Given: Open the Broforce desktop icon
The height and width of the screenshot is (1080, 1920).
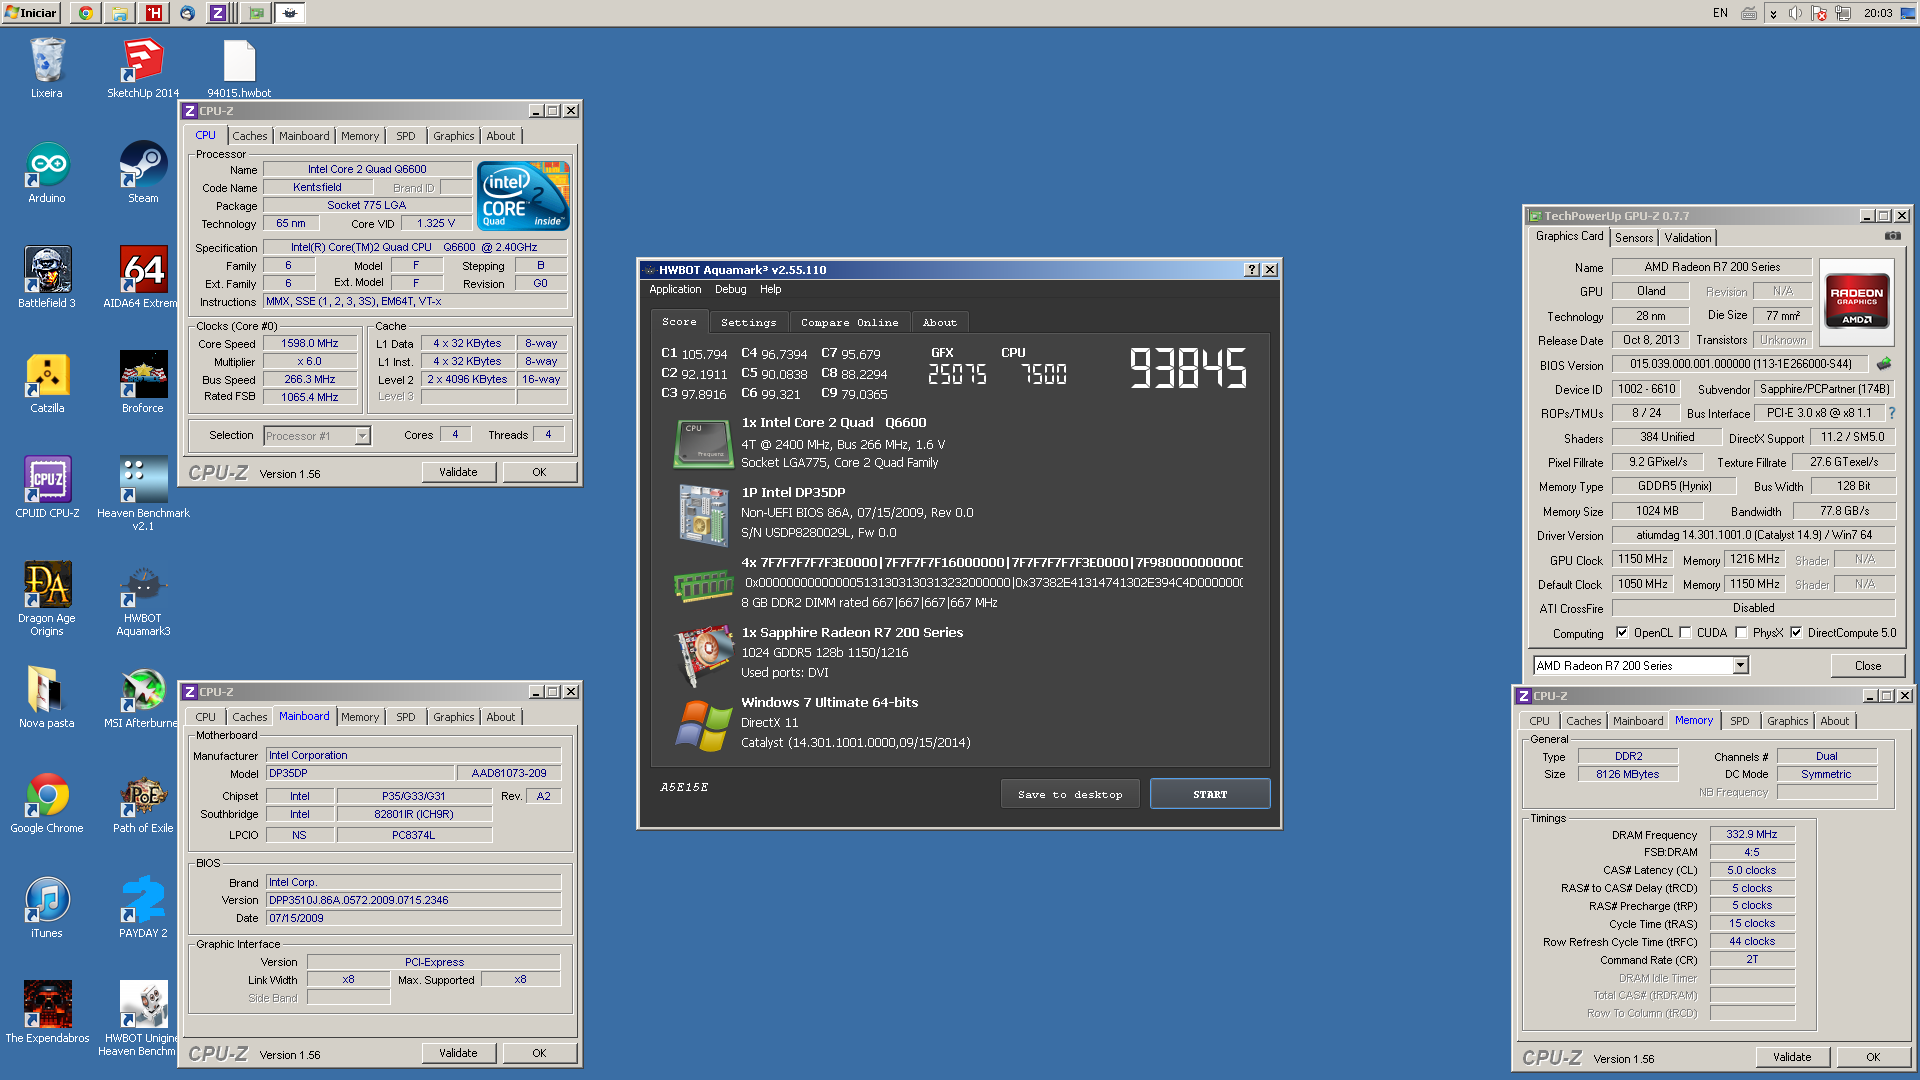Looking at the screenshot, I should click(143, 383).
